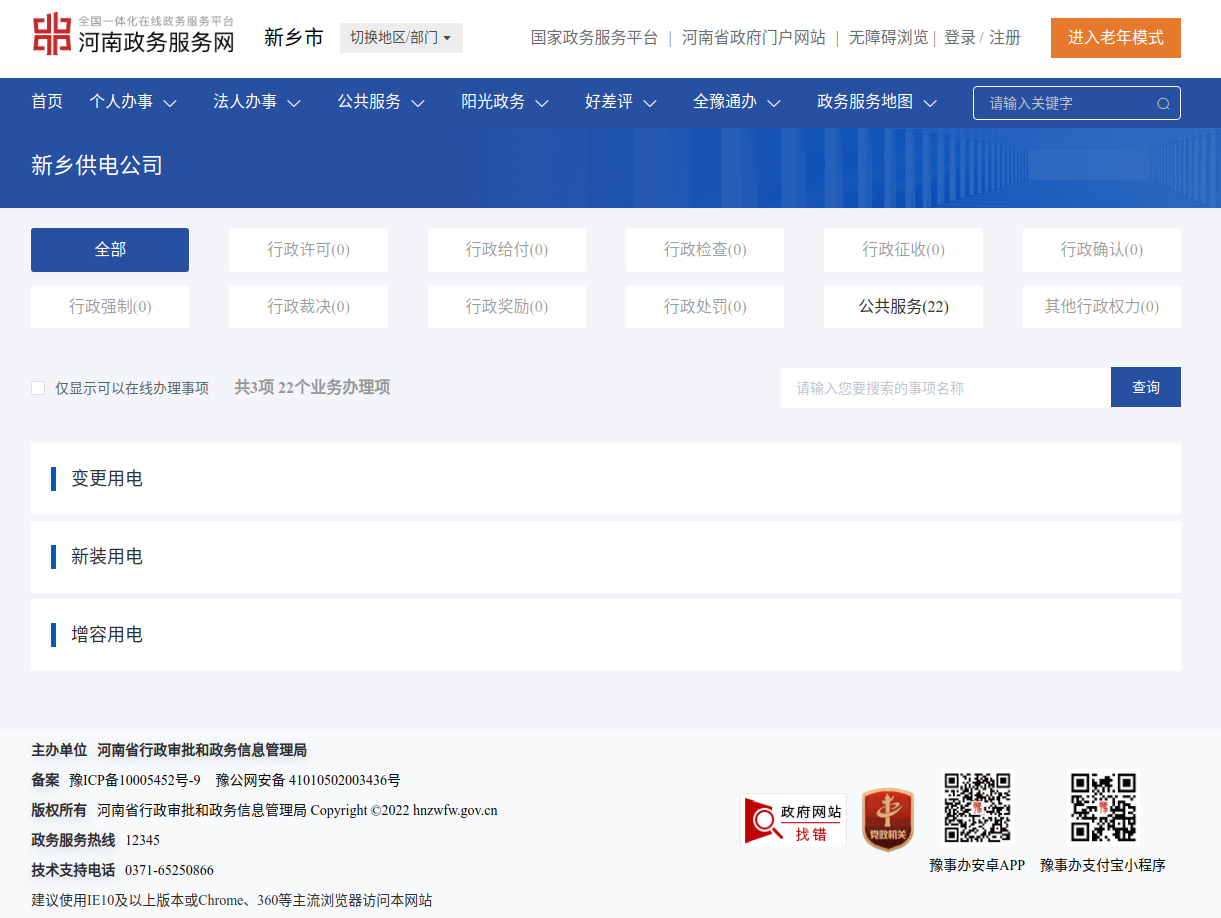
Task: Click the magnifier icon in the keyword search box
Action: (x=1163, y=103)
